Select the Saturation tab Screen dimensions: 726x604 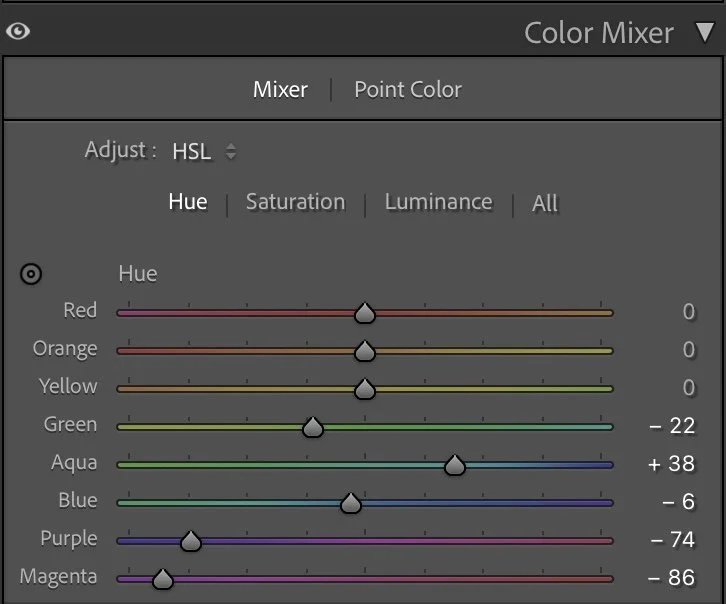295,202
